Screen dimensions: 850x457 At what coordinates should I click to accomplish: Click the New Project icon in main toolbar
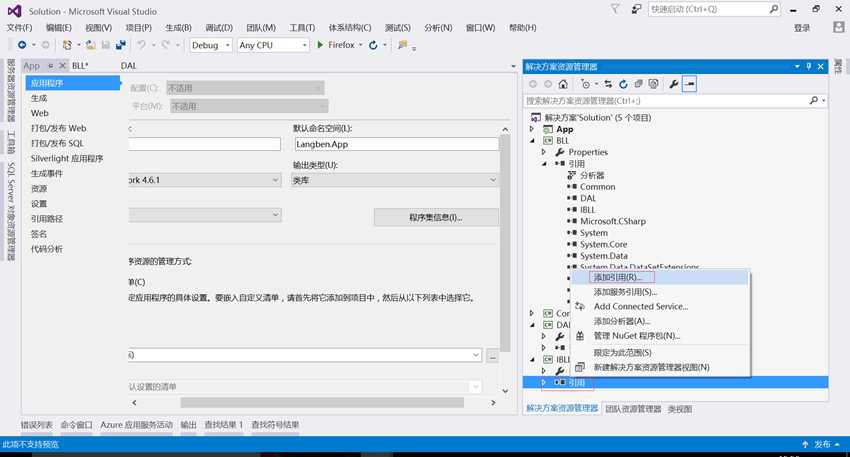click(x=67, y=45)
